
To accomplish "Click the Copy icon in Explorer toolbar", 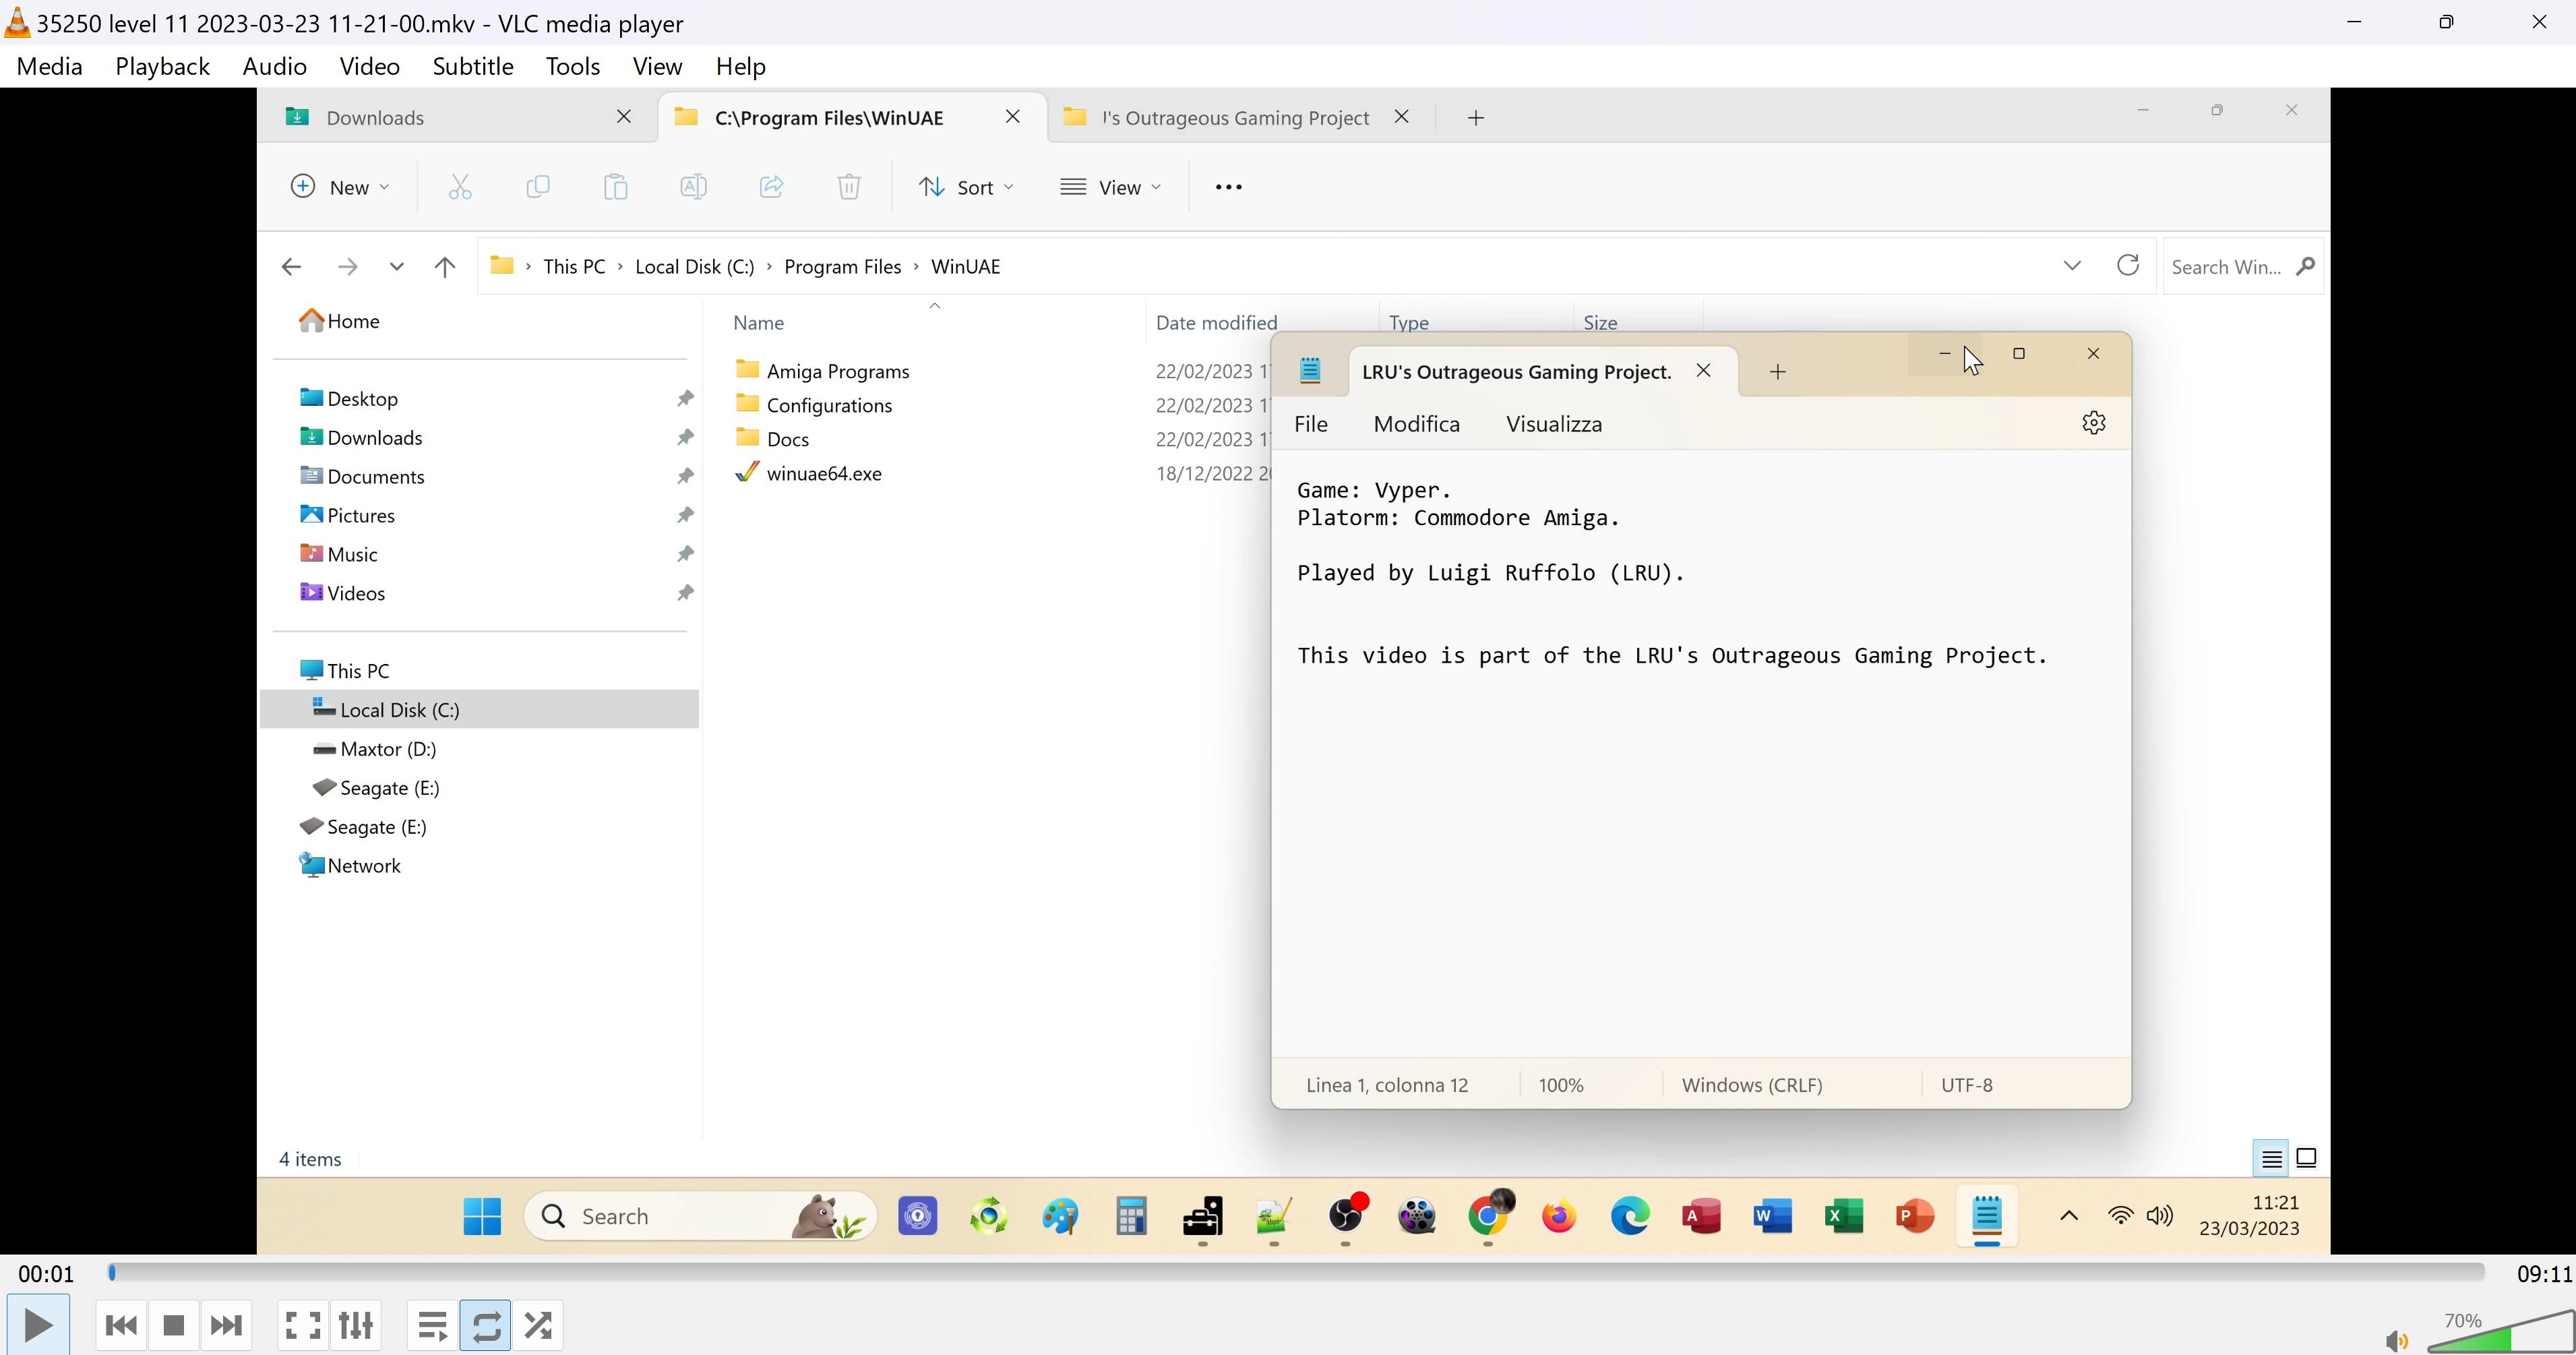I will (538, 187).
